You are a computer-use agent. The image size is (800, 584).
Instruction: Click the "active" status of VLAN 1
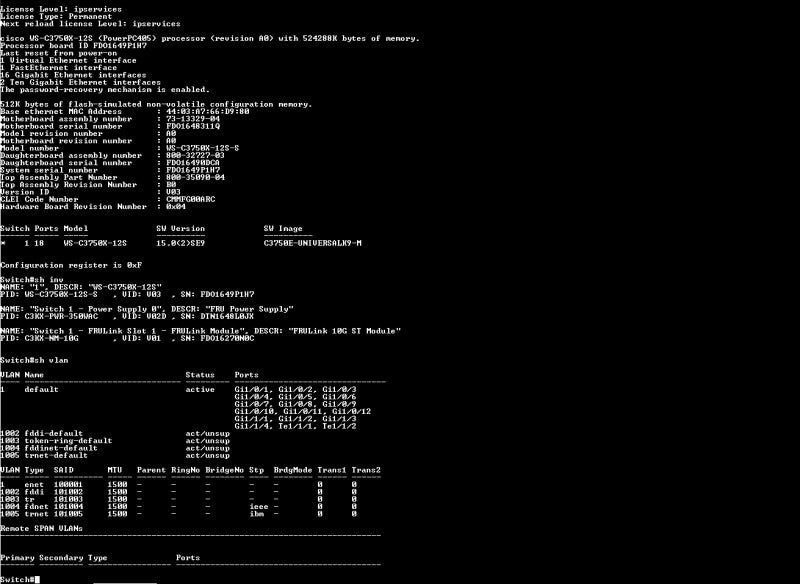tap(200, 390)
